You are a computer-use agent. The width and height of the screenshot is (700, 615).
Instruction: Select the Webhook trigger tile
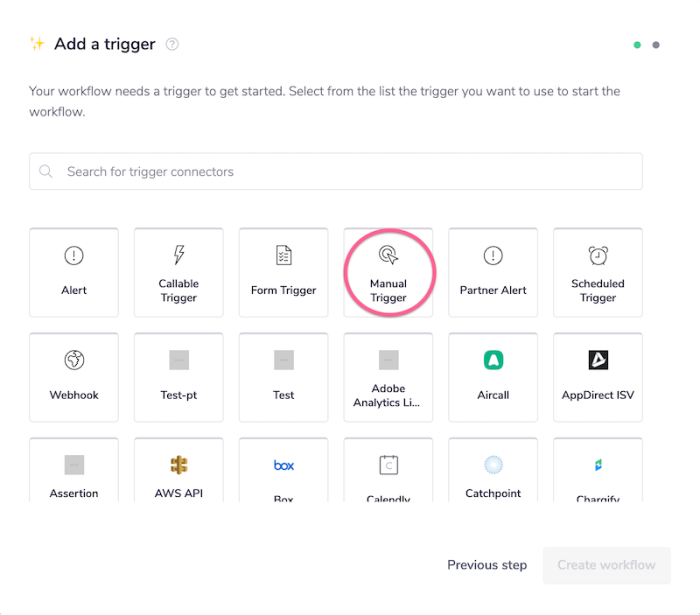[x=74, y=377]
